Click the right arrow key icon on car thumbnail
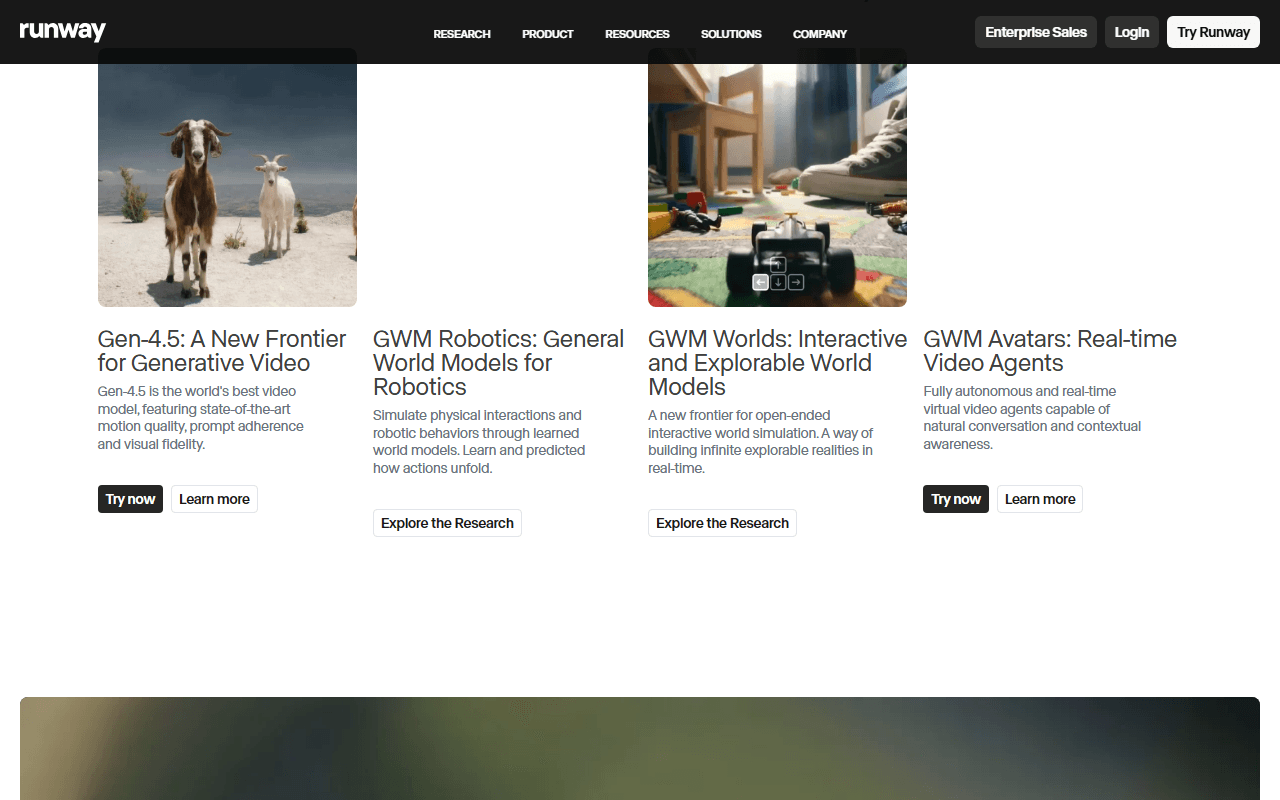This screenshot has width=1280, height=800. point(796,283)
